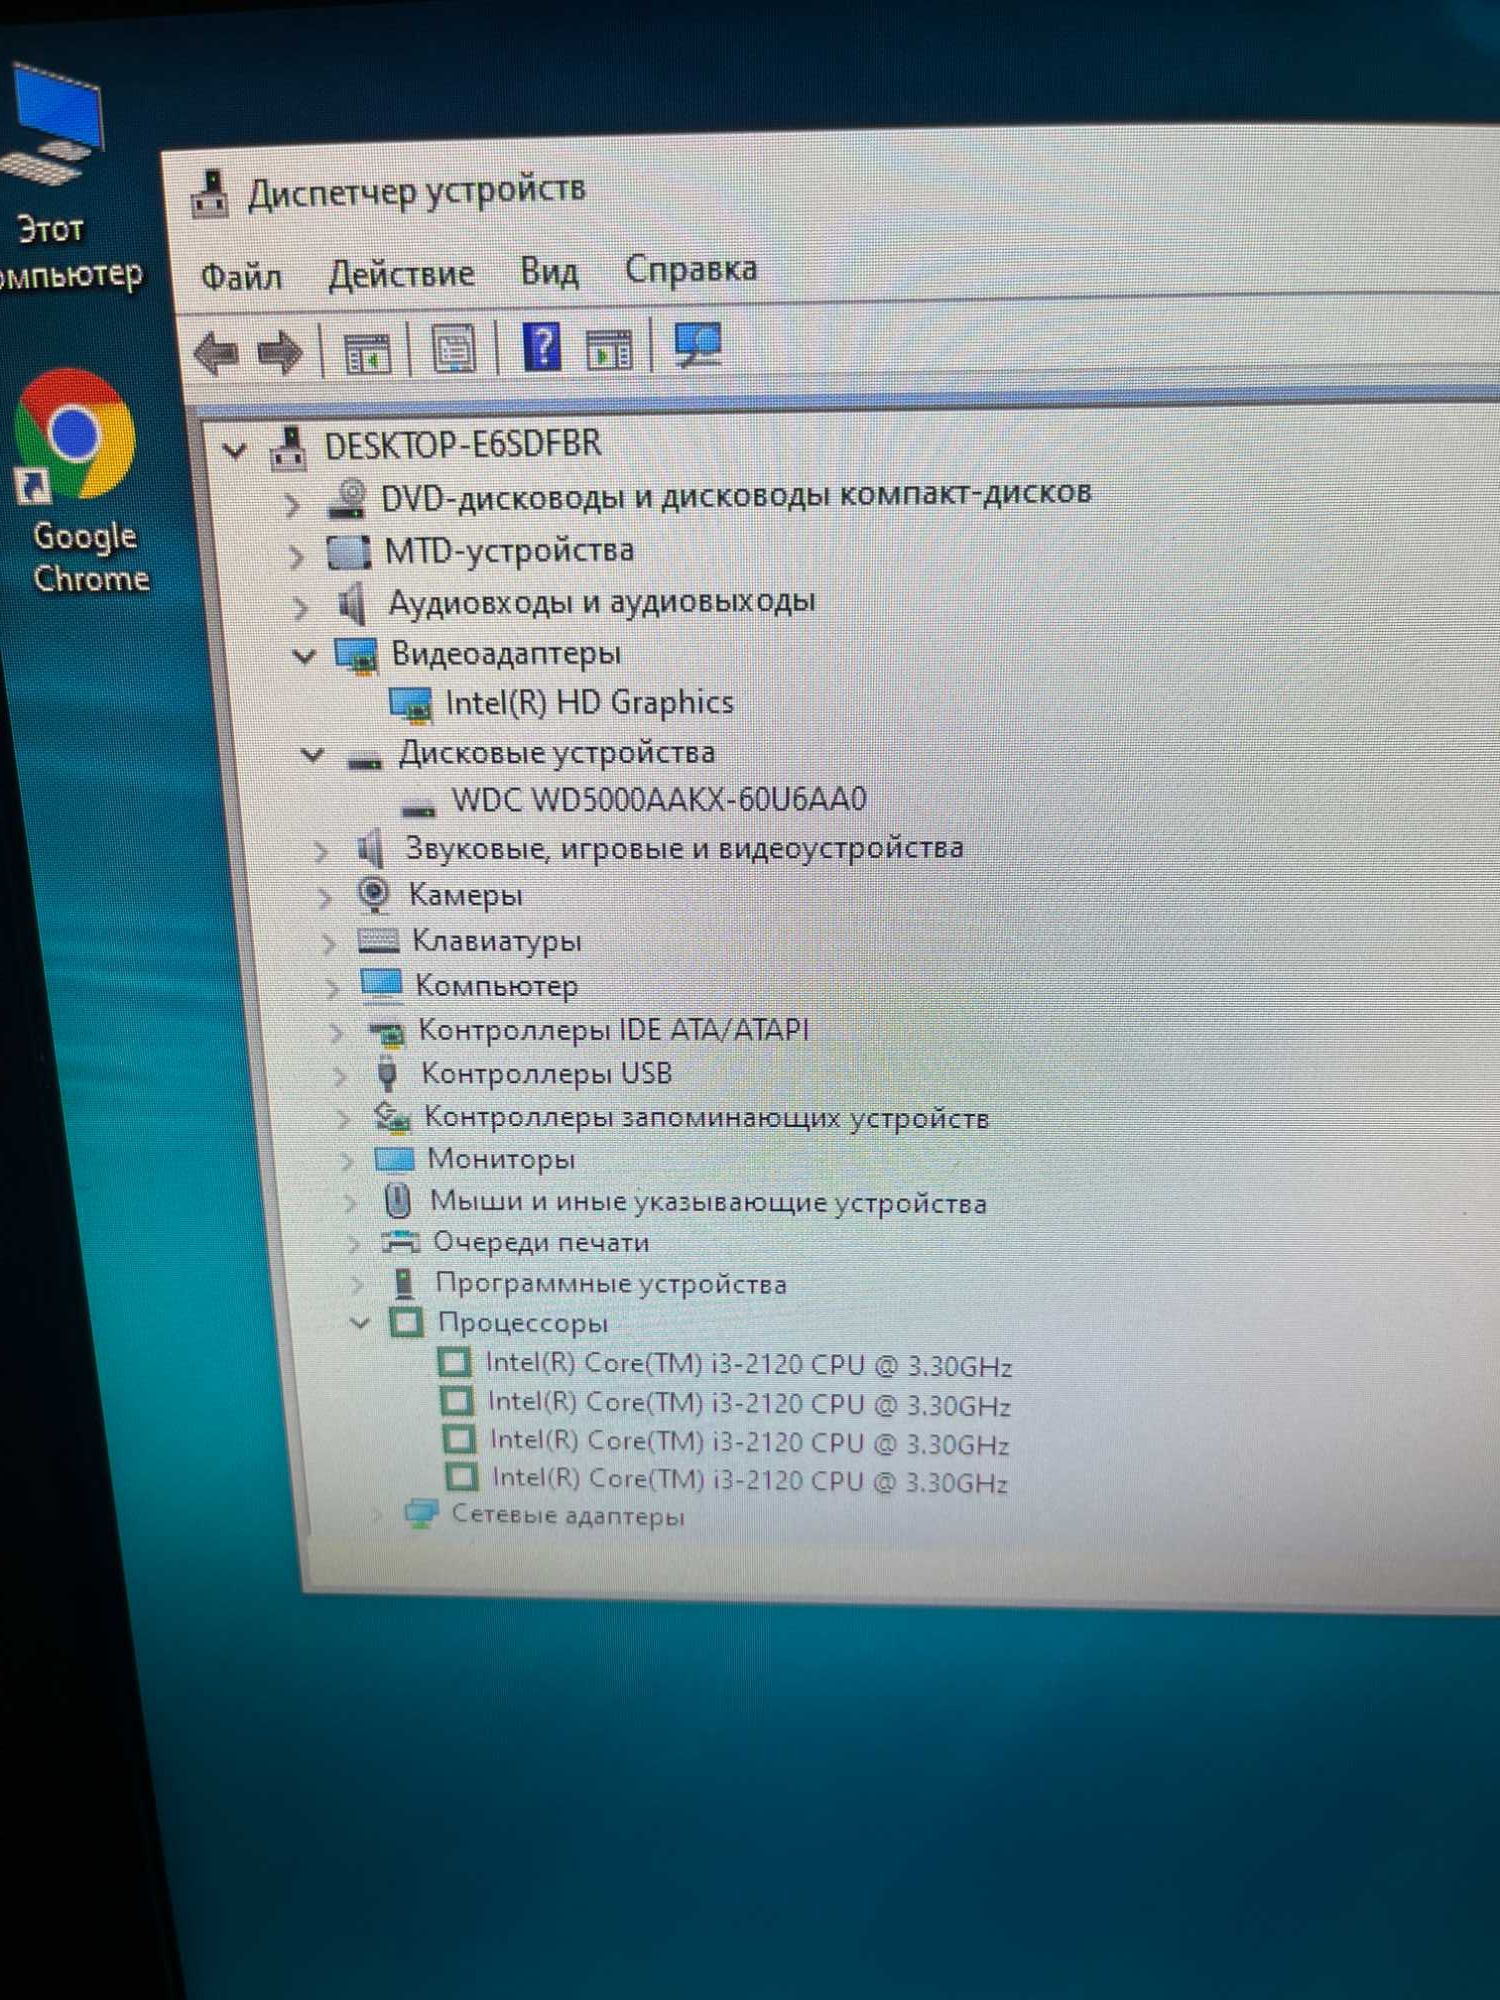Viewport: 1500px width, 2000px height.
Task: Click the DVD drive category icon
Action: tap(347, 499)
